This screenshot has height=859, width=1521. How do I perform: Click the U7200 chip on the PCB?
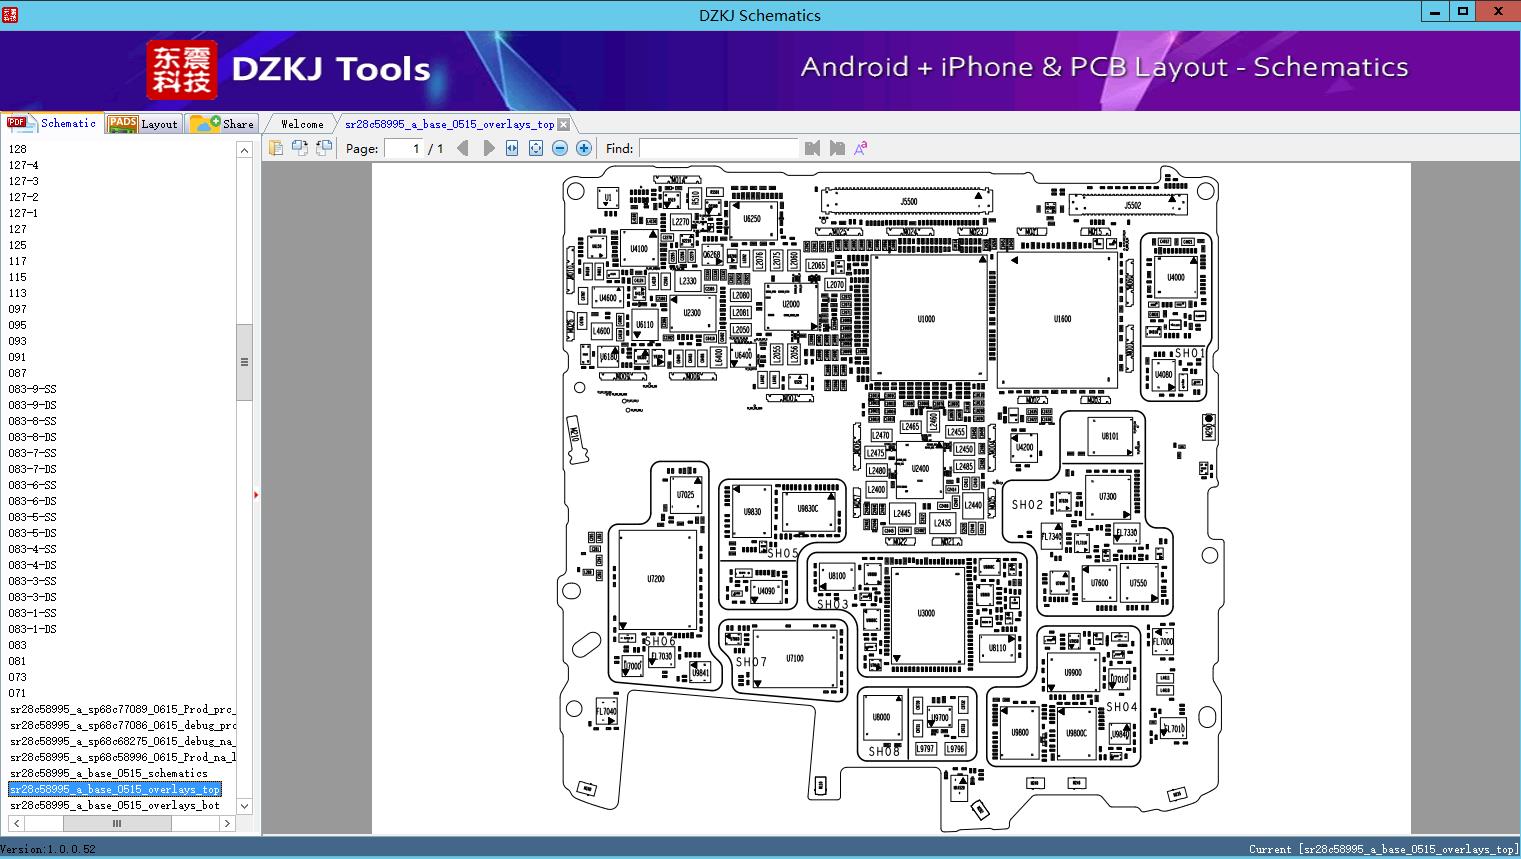(x=656, y=579)
